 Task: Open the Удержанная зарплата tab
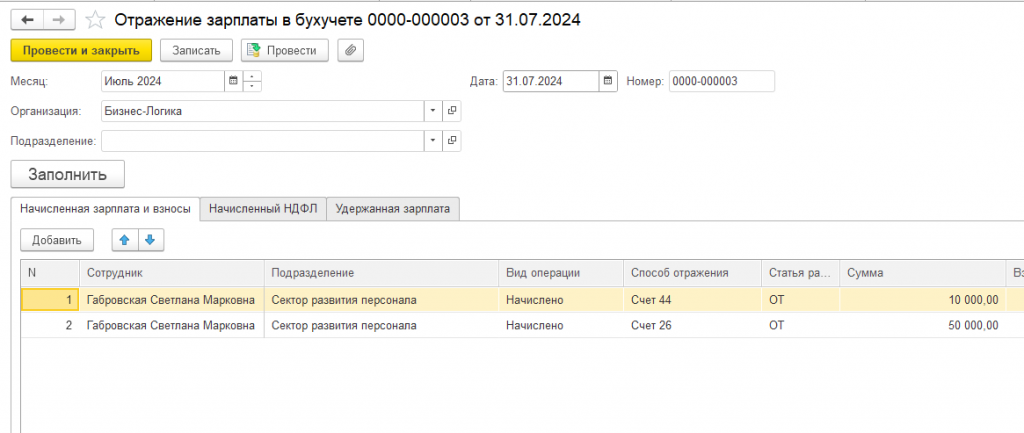392,208
